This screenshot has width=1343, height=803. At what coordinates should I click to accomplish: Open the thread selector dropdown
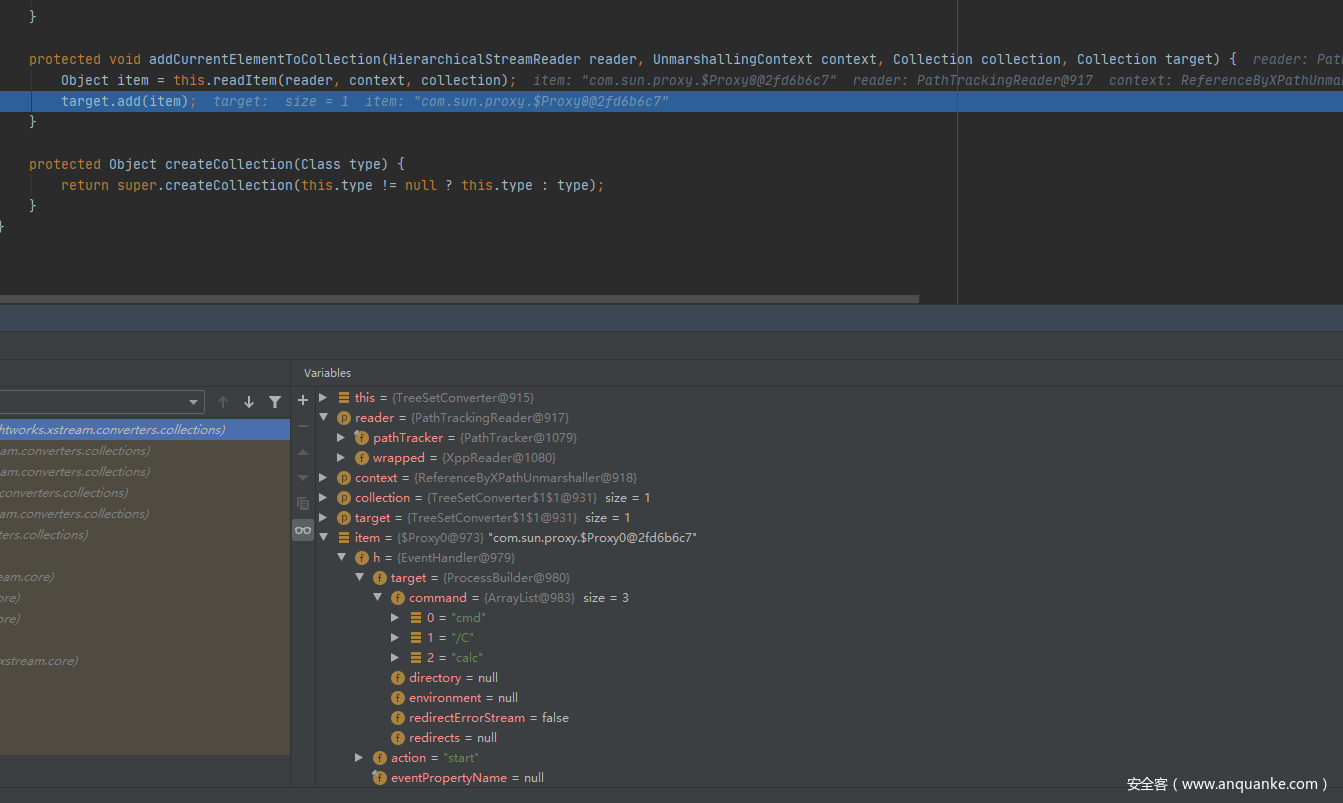194,402
